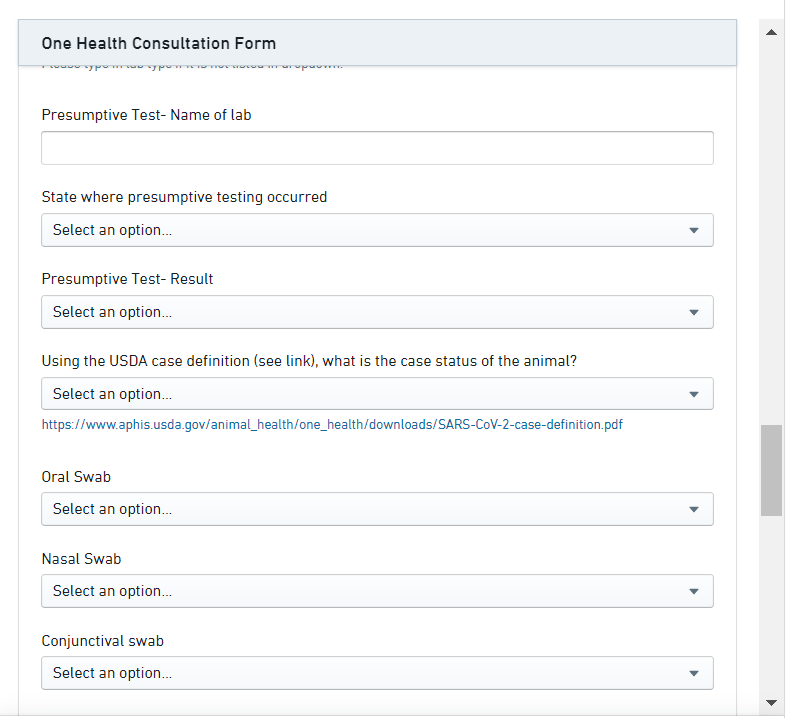785x718 pixels.
Task: Select an option for Oral Swab
Action: (377, 509)
